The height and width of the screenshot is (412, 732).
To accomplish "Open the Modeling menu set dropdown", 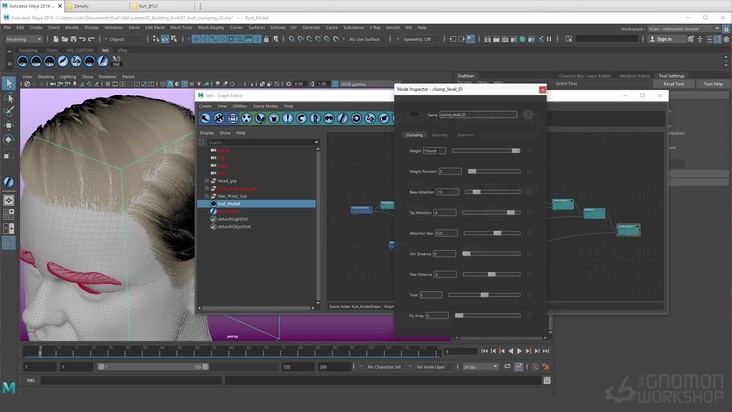I will (x=24, y=39).
